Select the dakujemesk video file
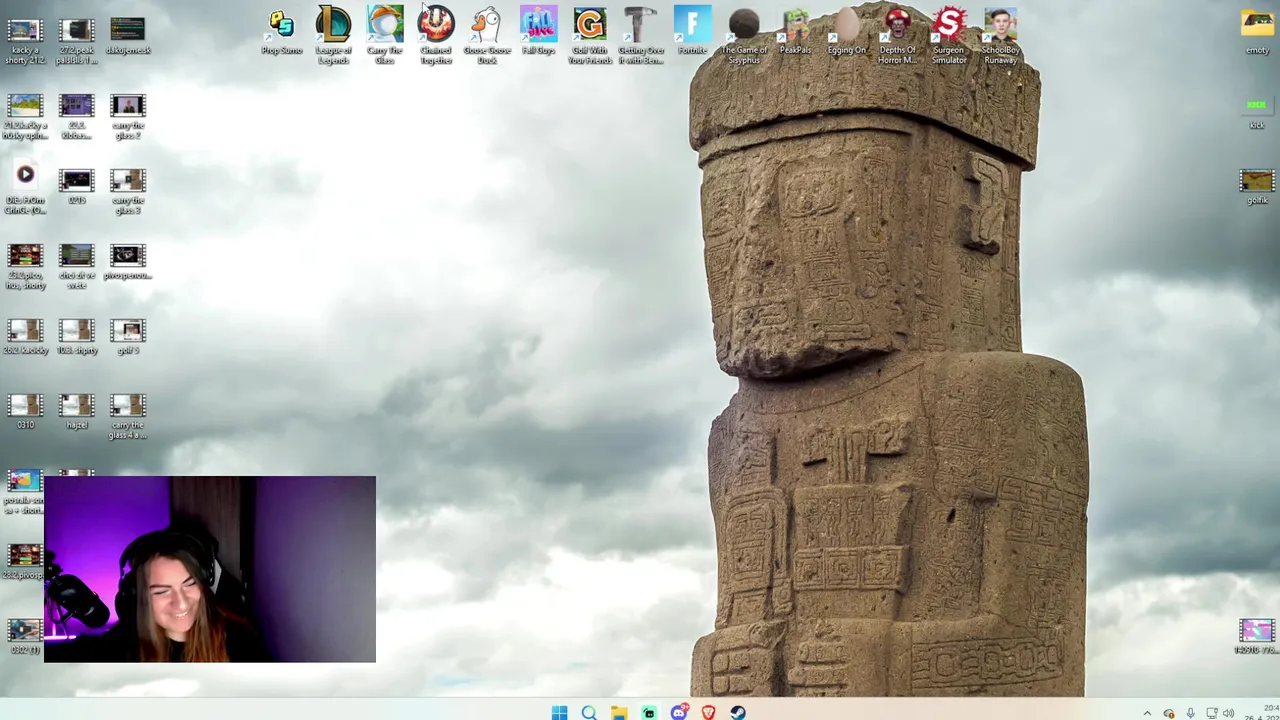Image resolution: width=1280 pixels, height=720 pixels. coord(128,36)
